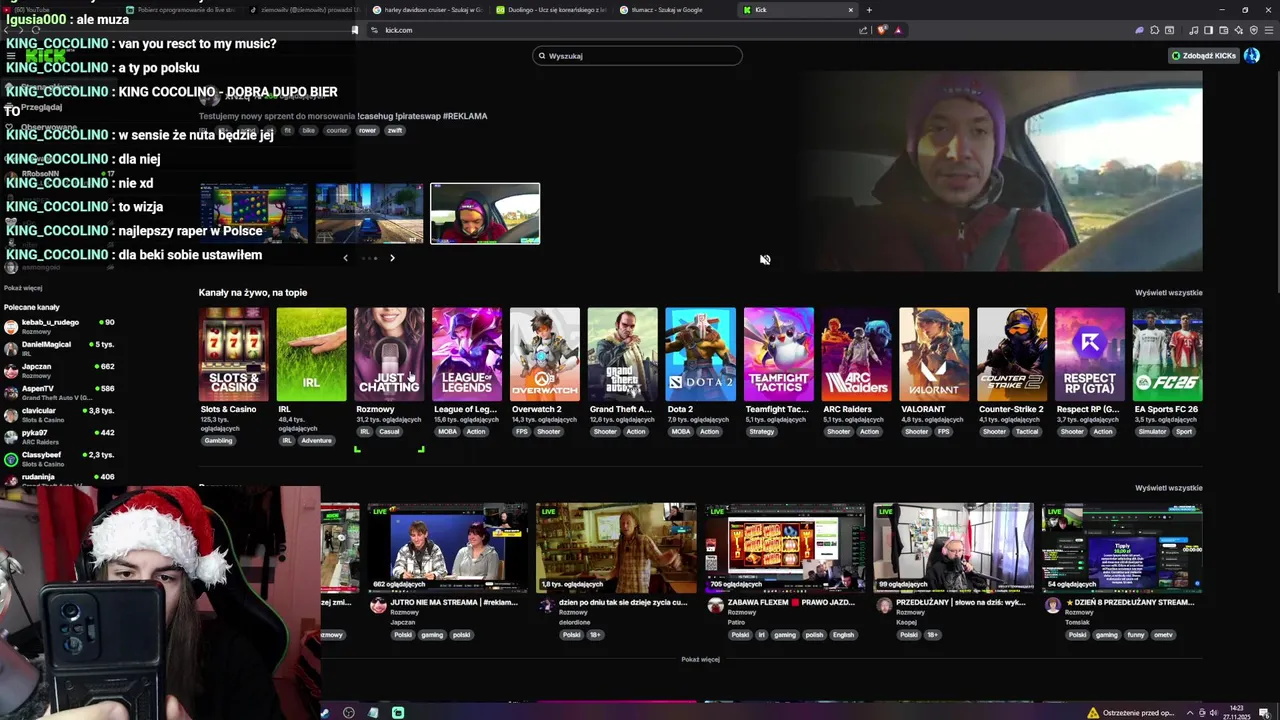Select the slots carousel thumbnail
This screenshot has height=720, width=1280.
point(254,213)
